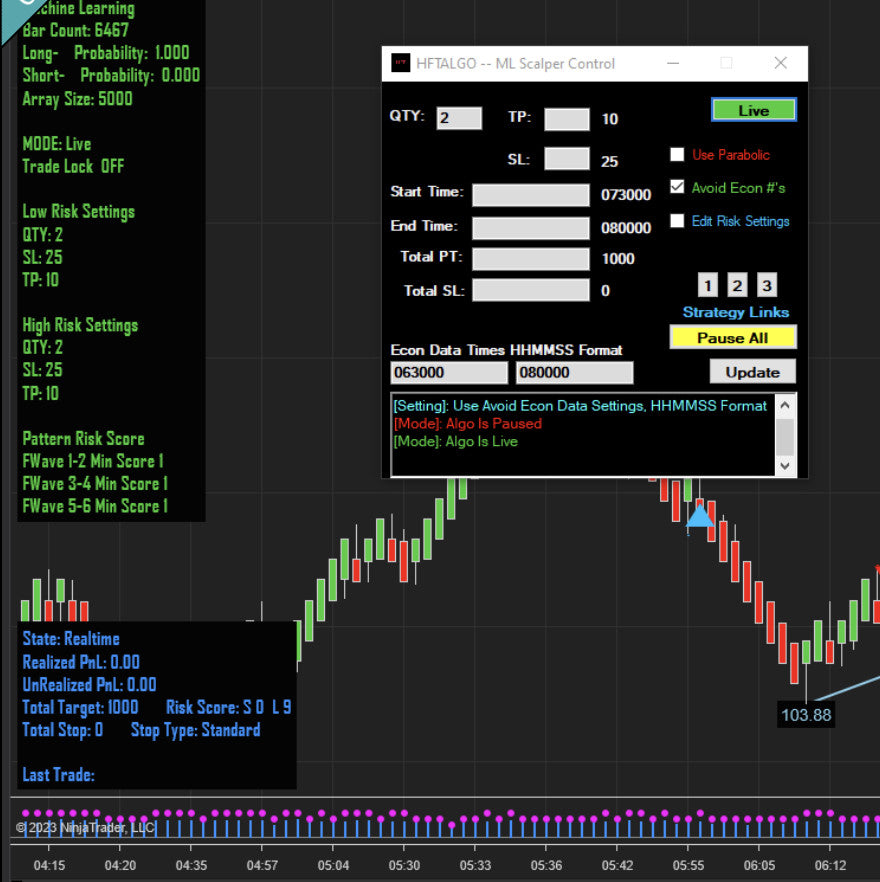
Task: Click the 06:12 time axis label
Action: tap(830, 865)
